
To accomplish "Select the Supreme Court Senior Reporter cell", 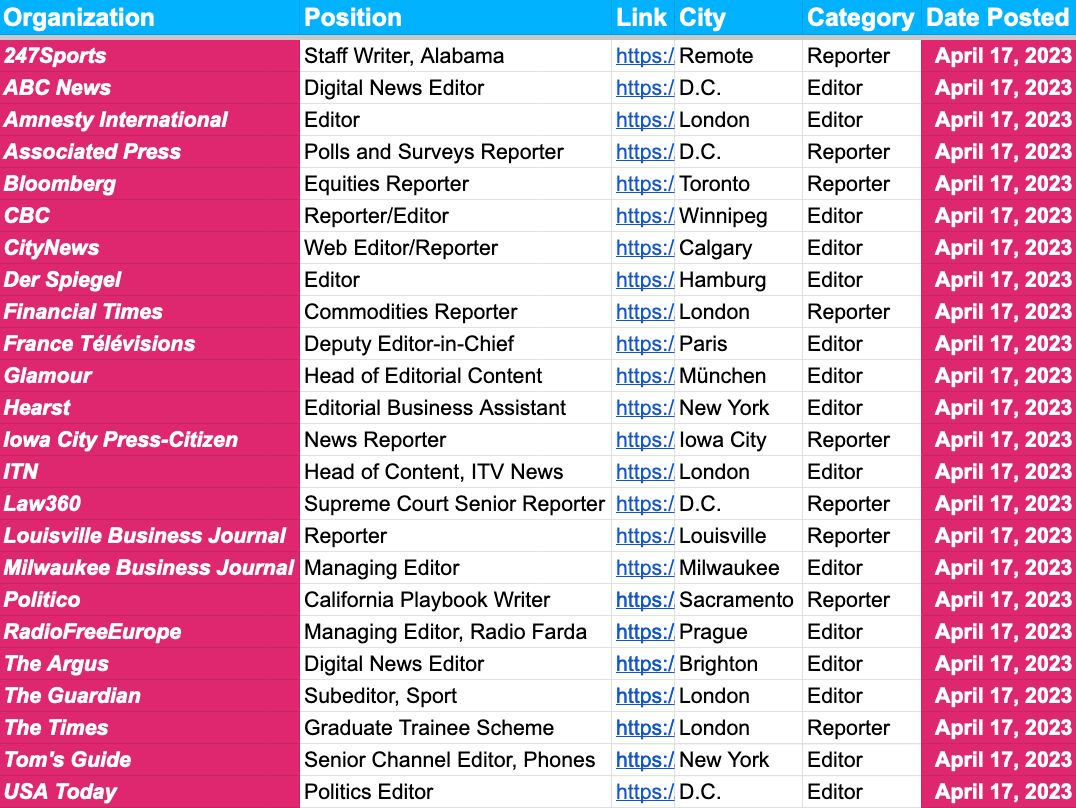I will (454, 504).
